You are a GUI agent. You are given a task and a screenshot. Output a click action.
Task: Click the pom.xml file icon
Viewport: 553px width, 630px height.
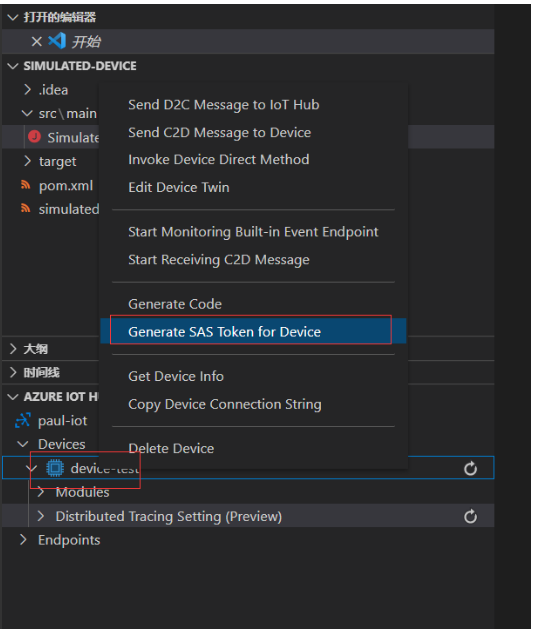[26, 185]
